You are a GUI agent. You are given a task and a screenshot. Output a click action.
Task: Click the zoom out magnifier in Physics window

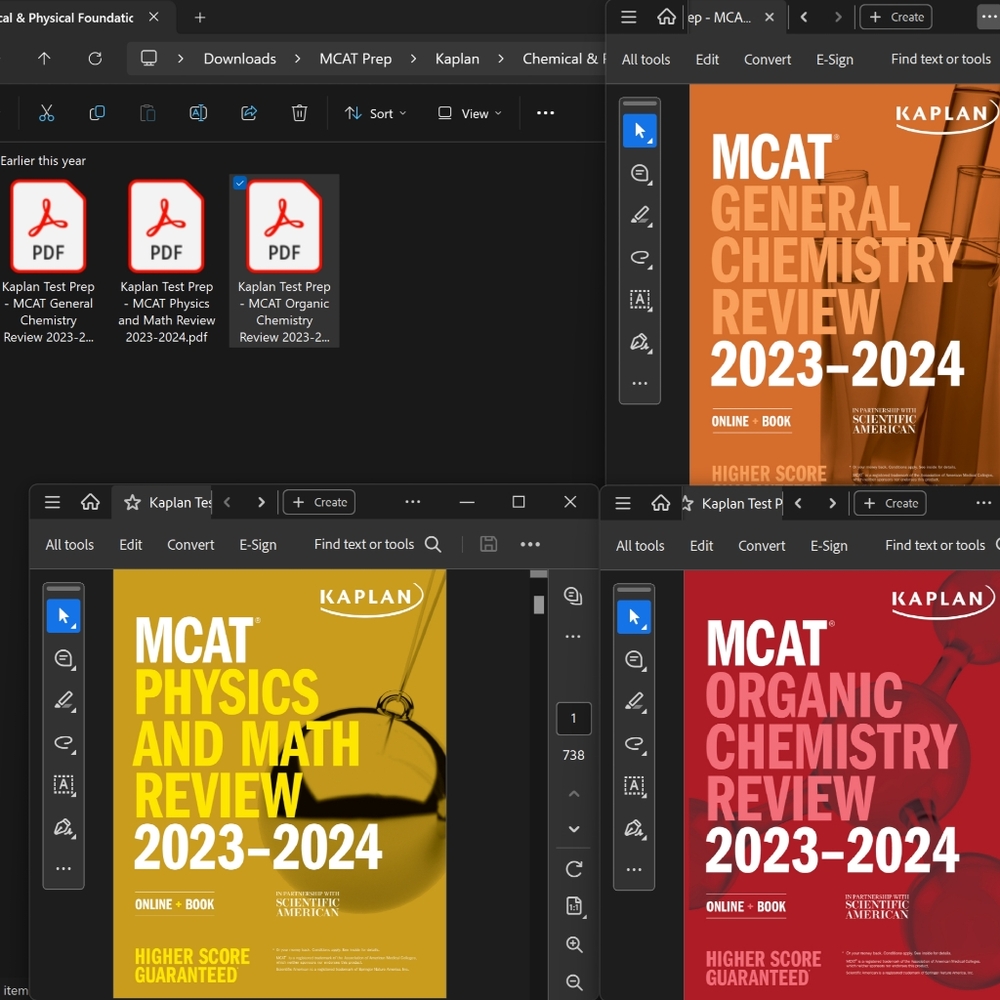tap(574, 982)
